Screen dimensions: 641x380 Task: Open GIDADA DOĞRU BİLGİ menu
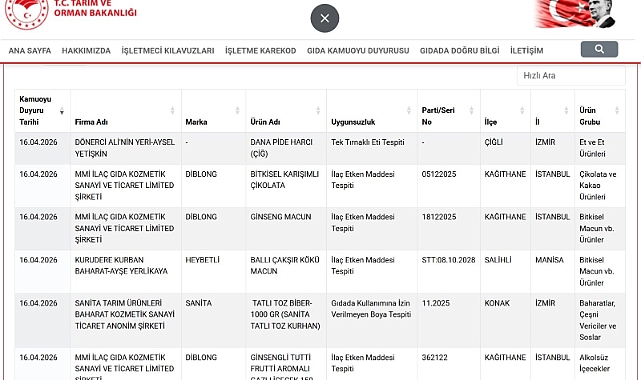[459, 51]
